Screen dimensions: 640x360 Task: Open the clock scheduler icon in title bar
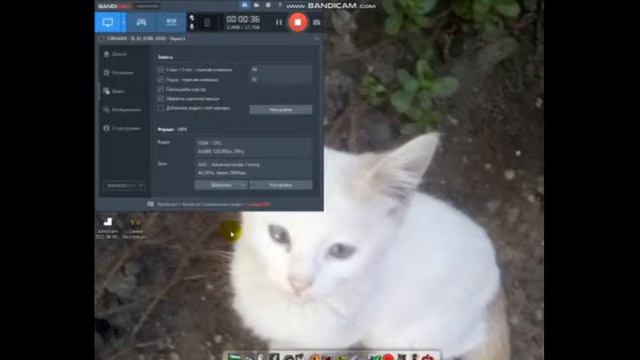[268, 5]
